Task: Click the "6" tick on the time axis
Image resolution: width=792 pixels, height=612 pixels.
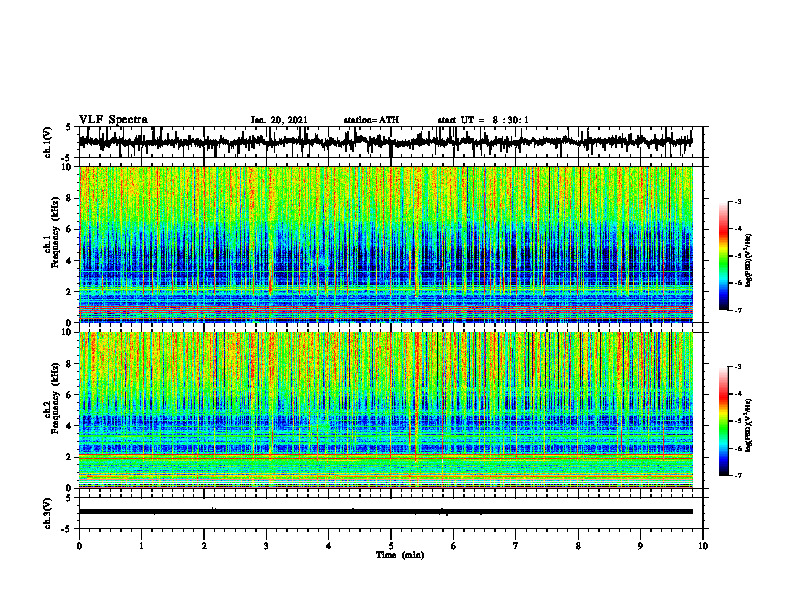Action: pos(454,546)
